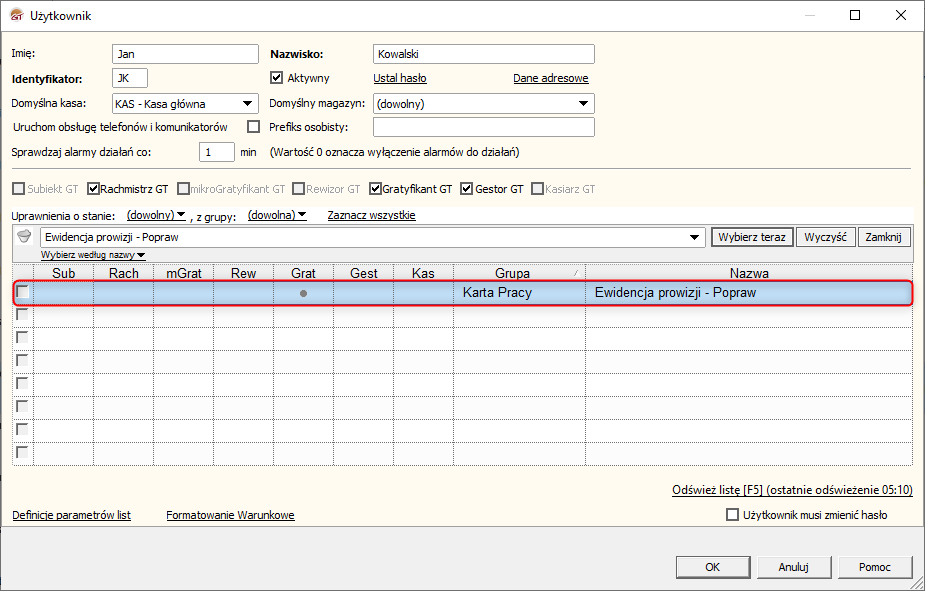The height and width of the screenshot is (591, 925).
Task: Expand the Domyślny magazyn dropdown
Action: tap(583, 103)
